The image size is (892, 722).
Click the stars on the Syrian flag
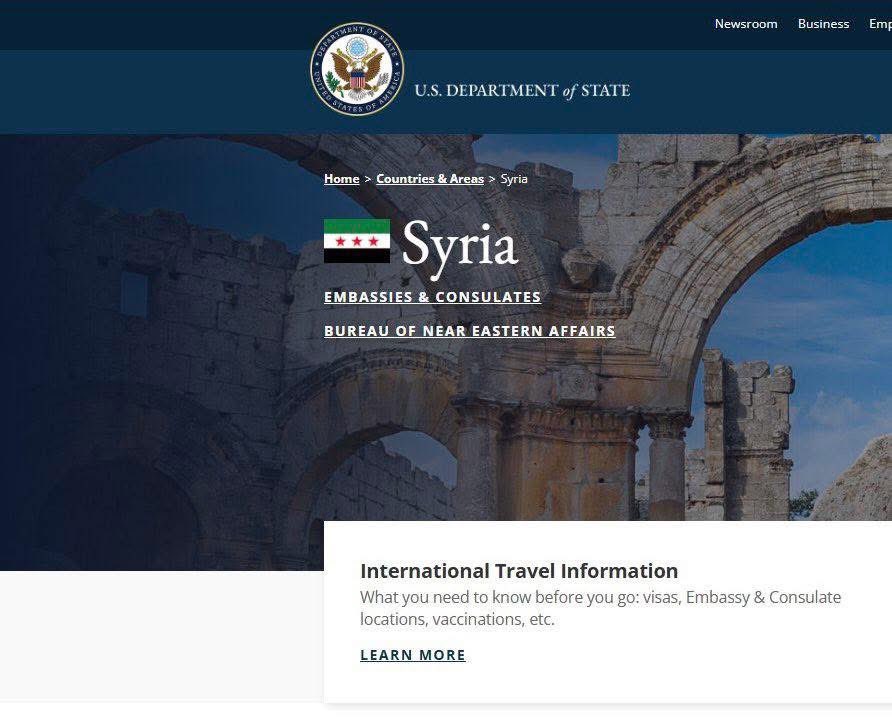point(356,243)
